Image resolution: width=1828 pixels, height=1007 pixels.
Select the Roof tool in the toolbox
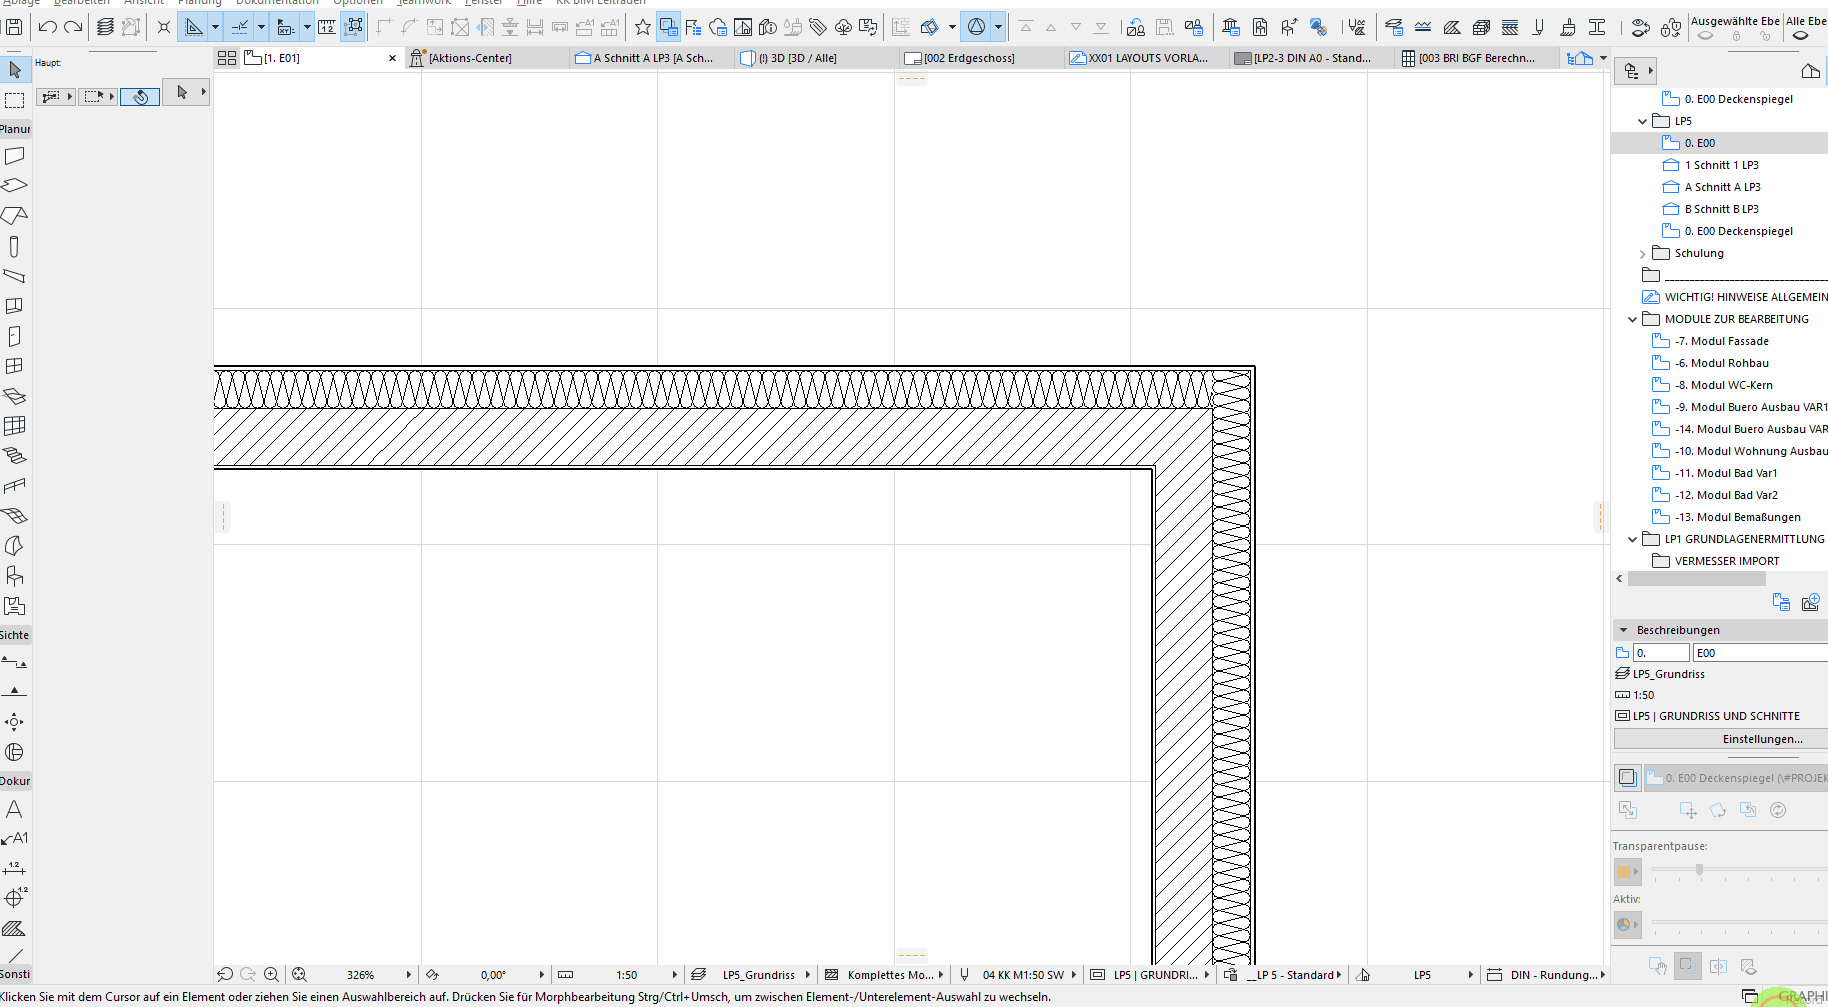[15, 216]
